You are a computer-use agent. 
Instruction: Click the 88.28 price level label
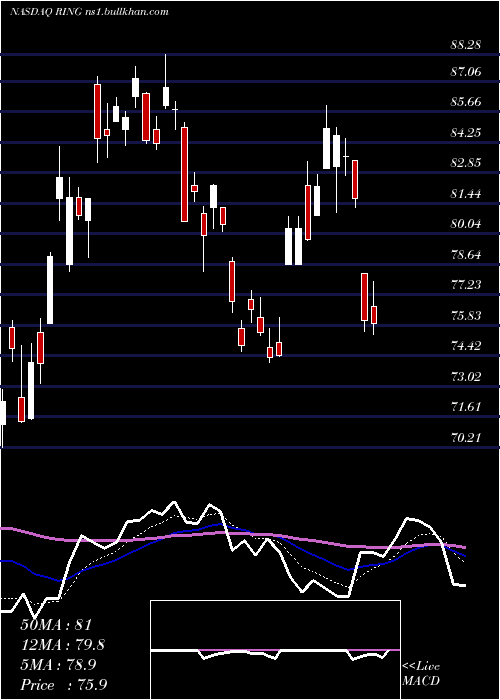pyautogui.click(x=467, y=45)
